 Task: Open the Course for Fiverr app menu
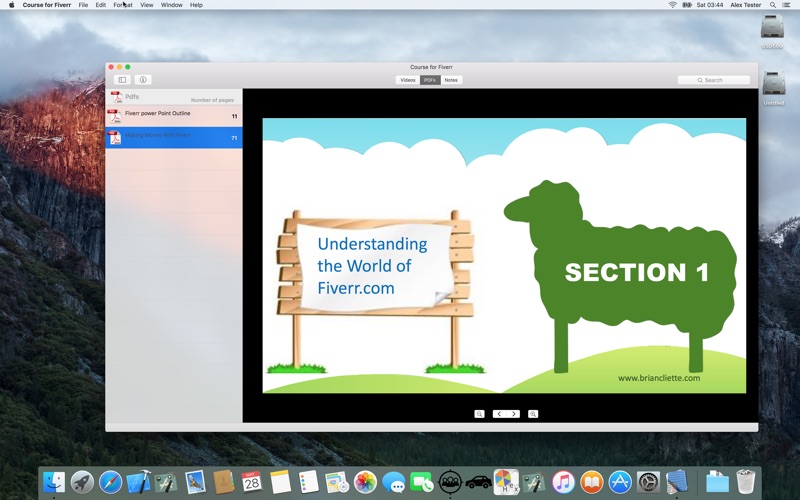tap(46, 5)
